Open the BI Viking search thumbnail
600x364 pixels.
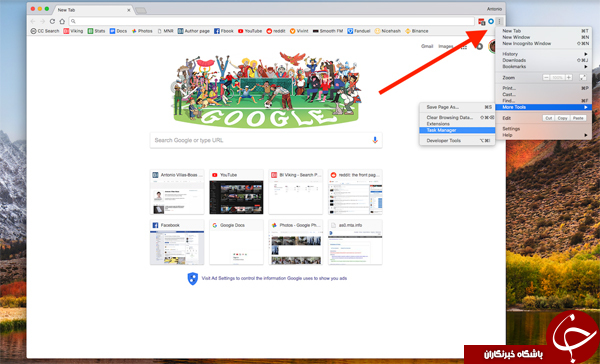tap(296, 192)
